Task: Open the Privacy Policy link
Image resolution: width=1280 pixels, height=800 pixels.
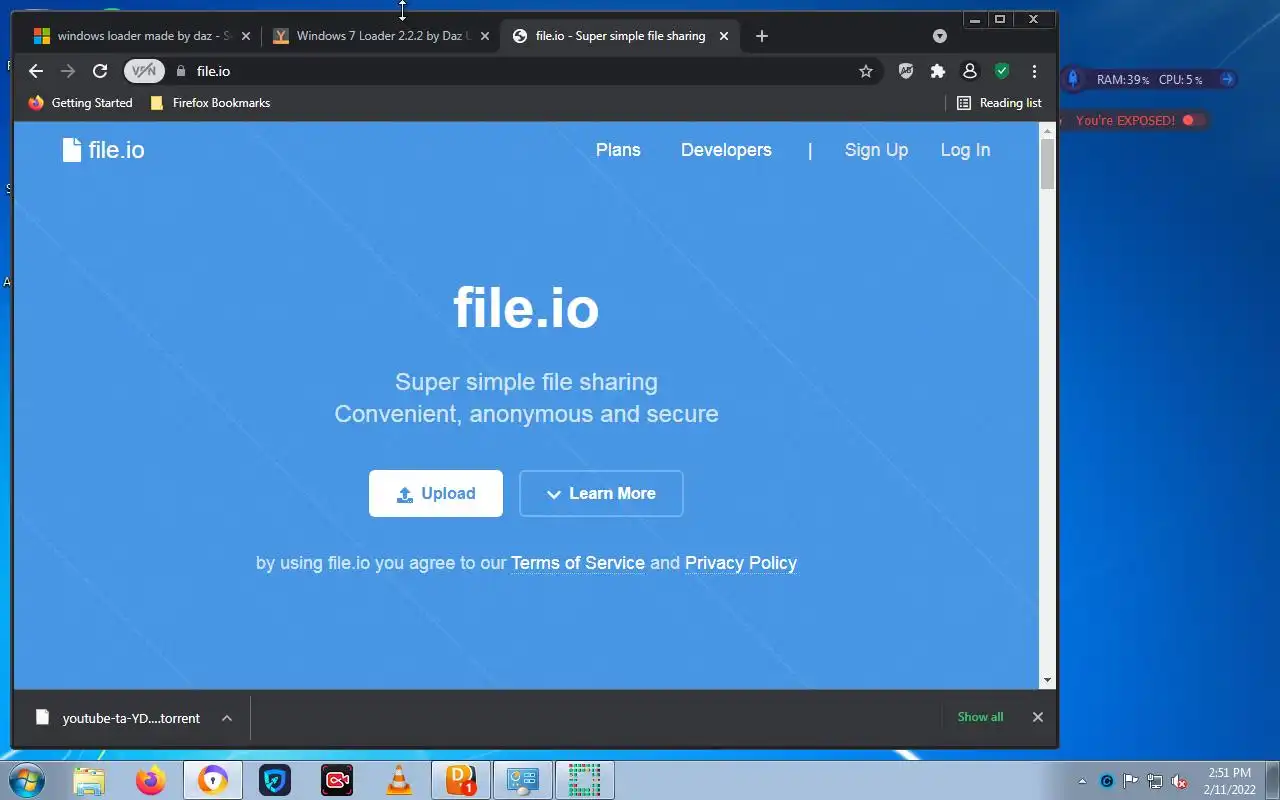Action: [741, 563]
